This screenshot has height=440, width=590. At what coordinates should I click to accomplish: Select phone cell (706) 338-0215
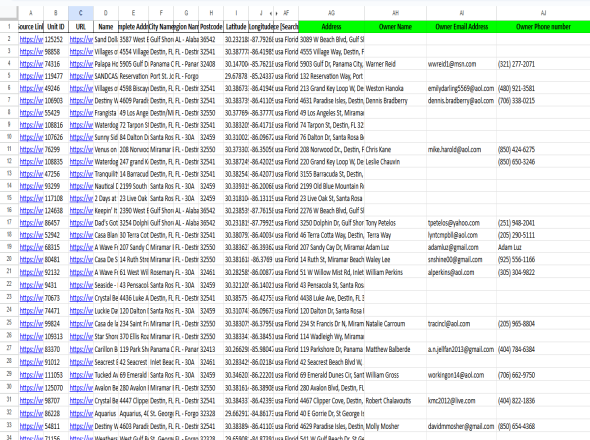[543, 100]
